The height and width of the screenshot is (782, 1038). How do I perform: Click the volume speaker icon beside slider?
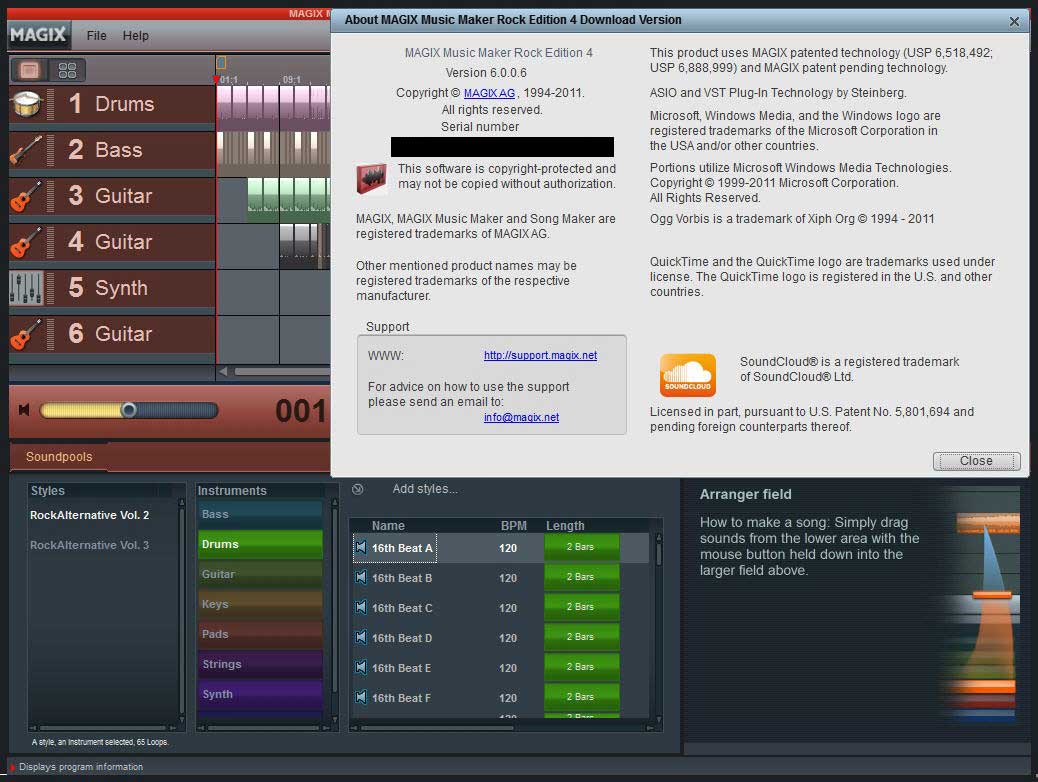tap(24, 410)
